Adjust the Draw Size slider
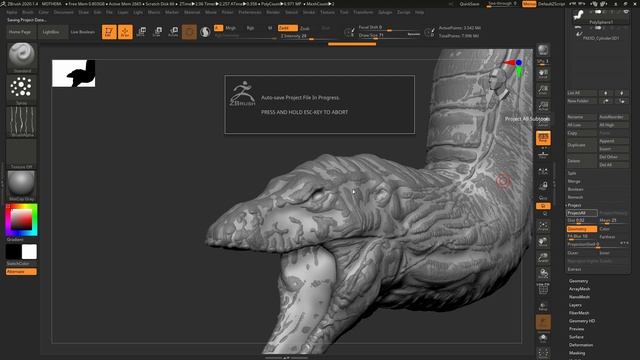 pyautogui.click(x=389, y=36)
